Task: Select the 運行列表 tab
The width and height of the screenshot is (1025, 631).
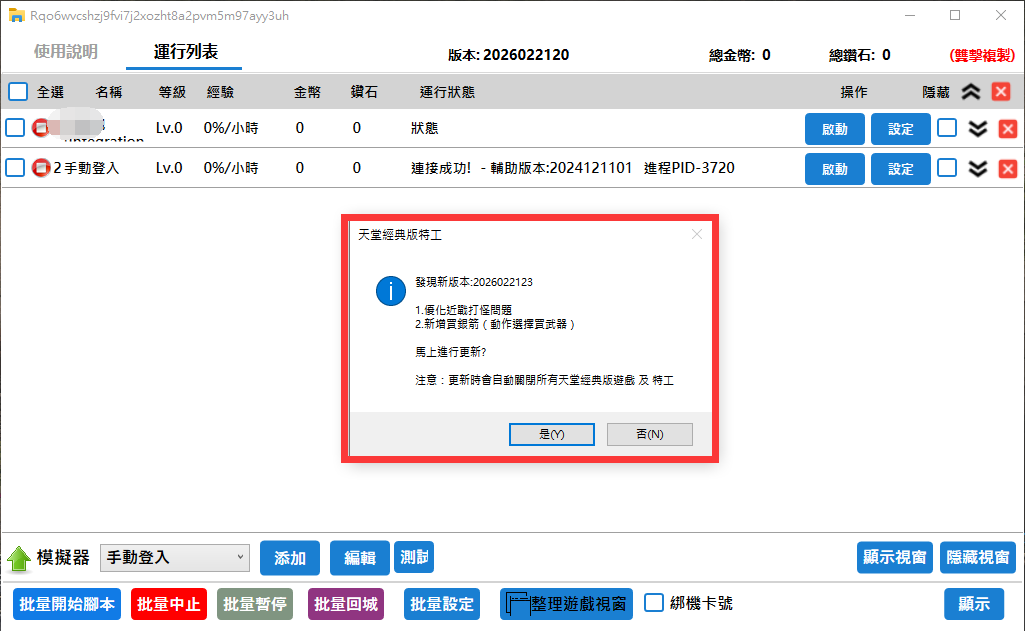Action: [186, 52]
